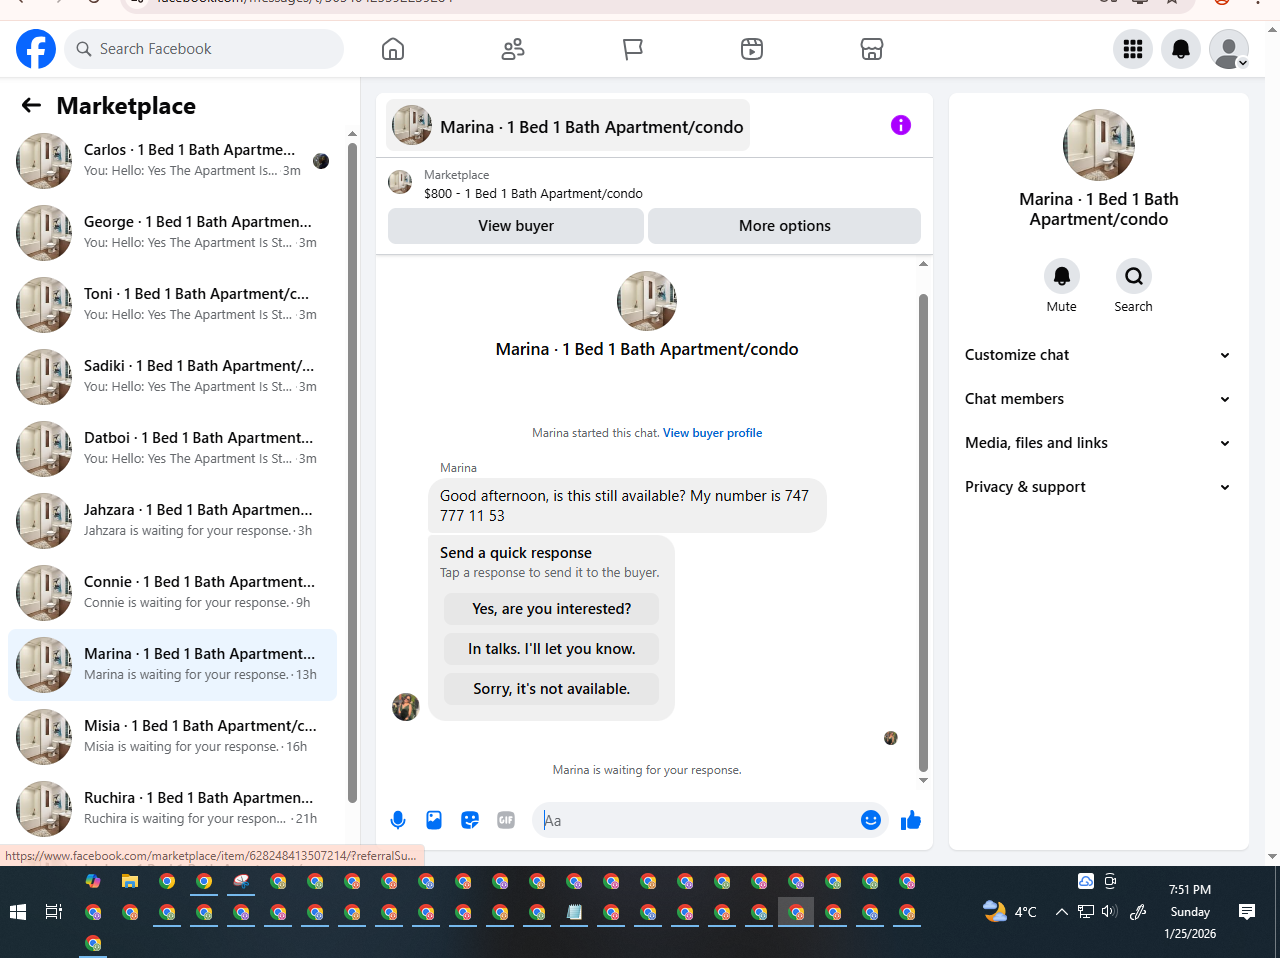Expand Chat members section

coord(1098,399)
